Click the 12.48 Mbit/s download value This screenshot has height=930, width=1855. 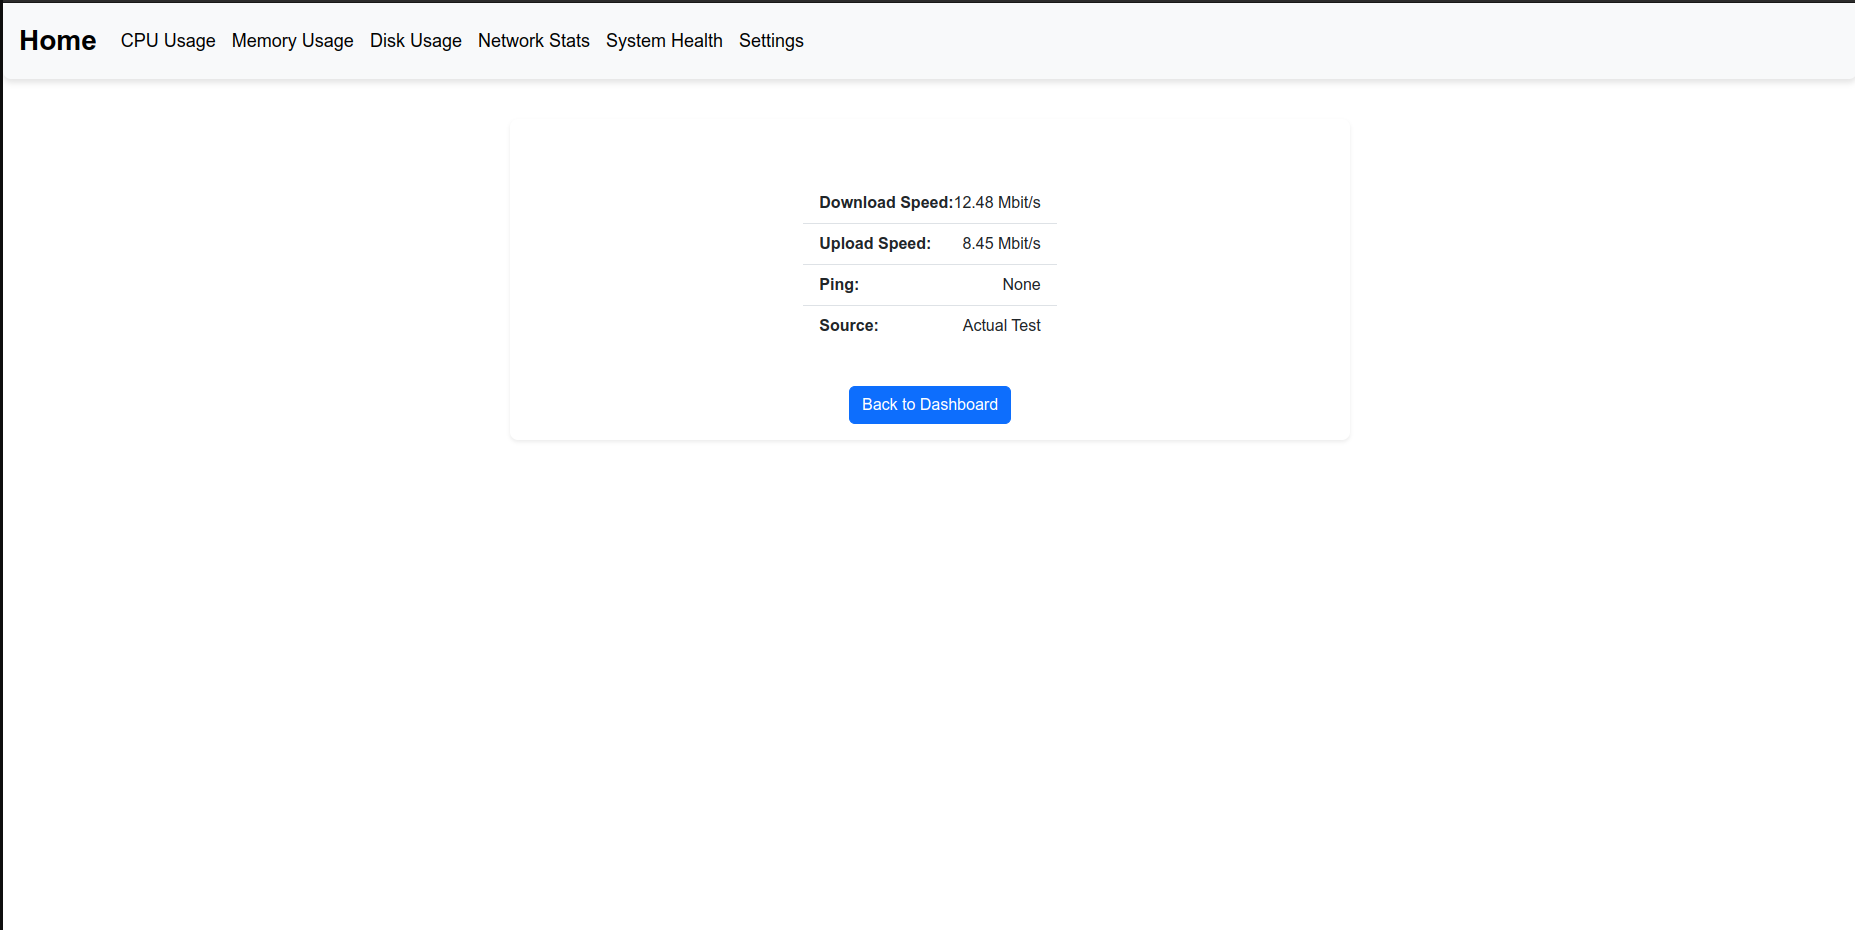click(997, 203)
